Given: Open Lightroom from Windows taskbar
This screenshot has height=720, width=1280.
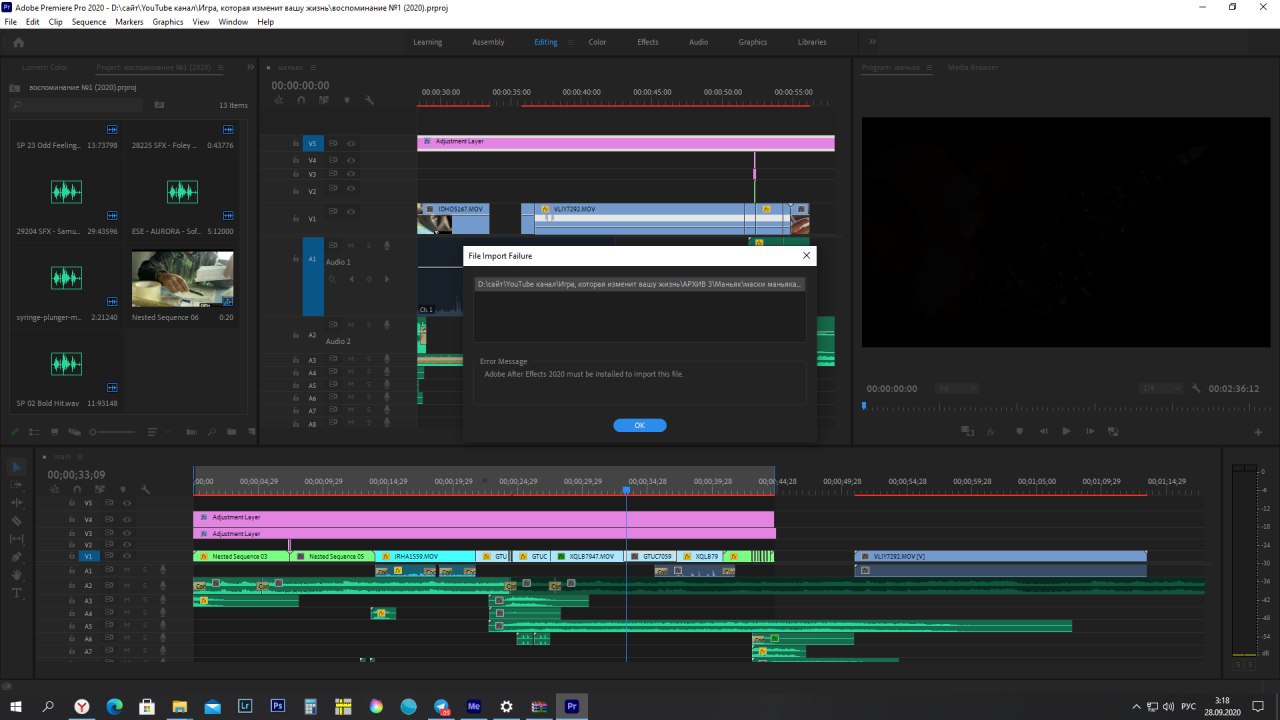Looking at the screenshot, I should 245,706.
